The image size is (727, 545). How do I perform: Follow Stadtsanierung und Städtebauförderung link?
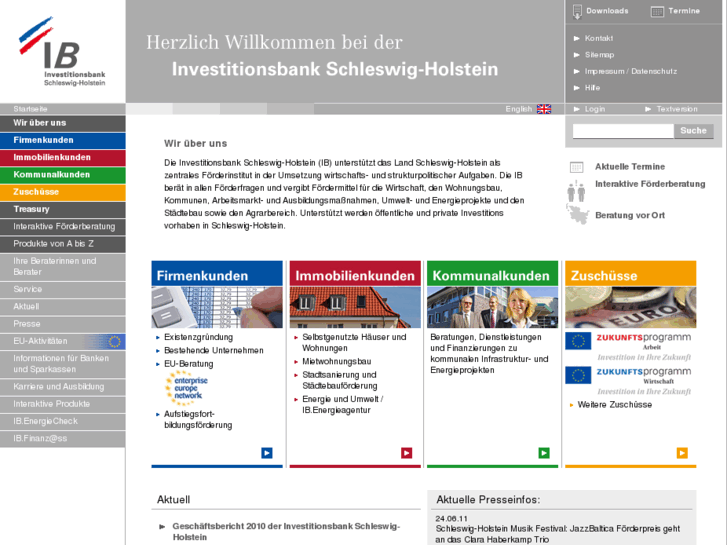[x=340, y=380]
